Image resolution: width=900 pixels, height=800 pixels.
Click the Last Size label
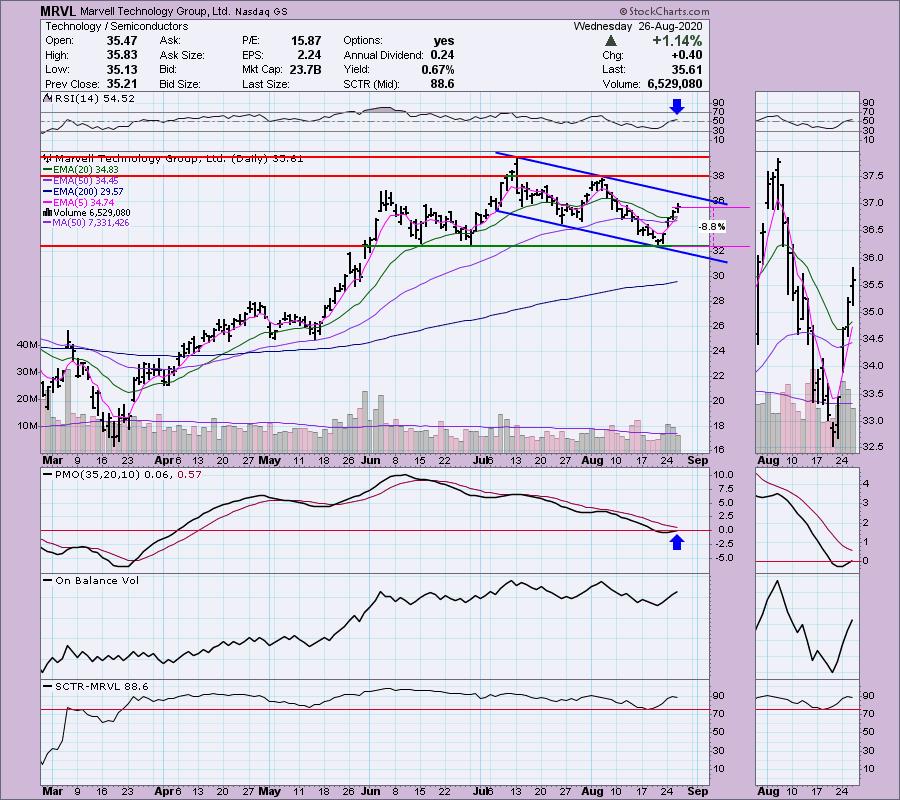(x=265, y=84)
